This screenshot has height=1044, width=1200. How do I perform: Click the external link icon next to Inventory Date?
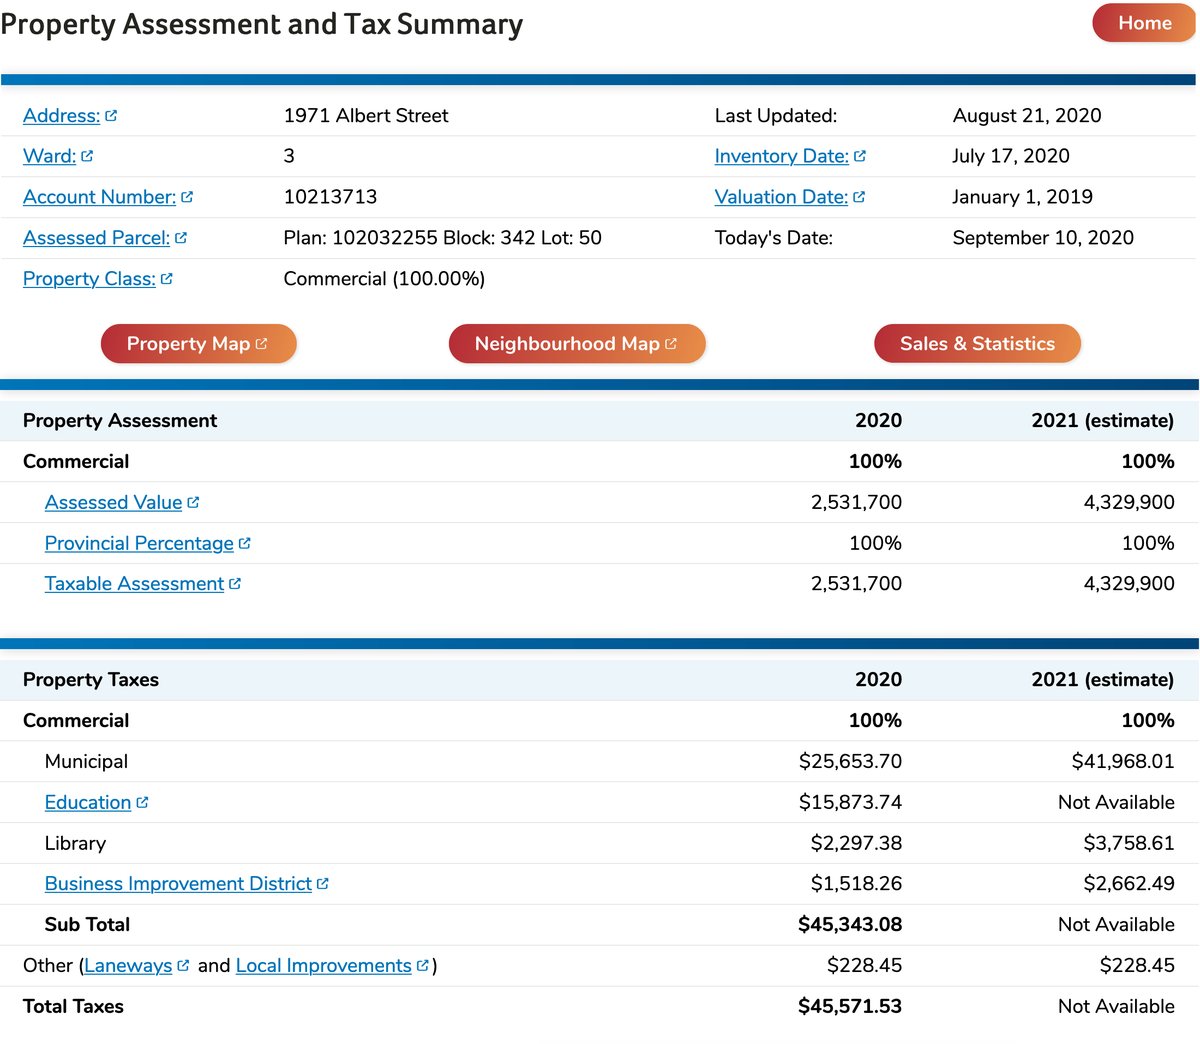point(860,156)
